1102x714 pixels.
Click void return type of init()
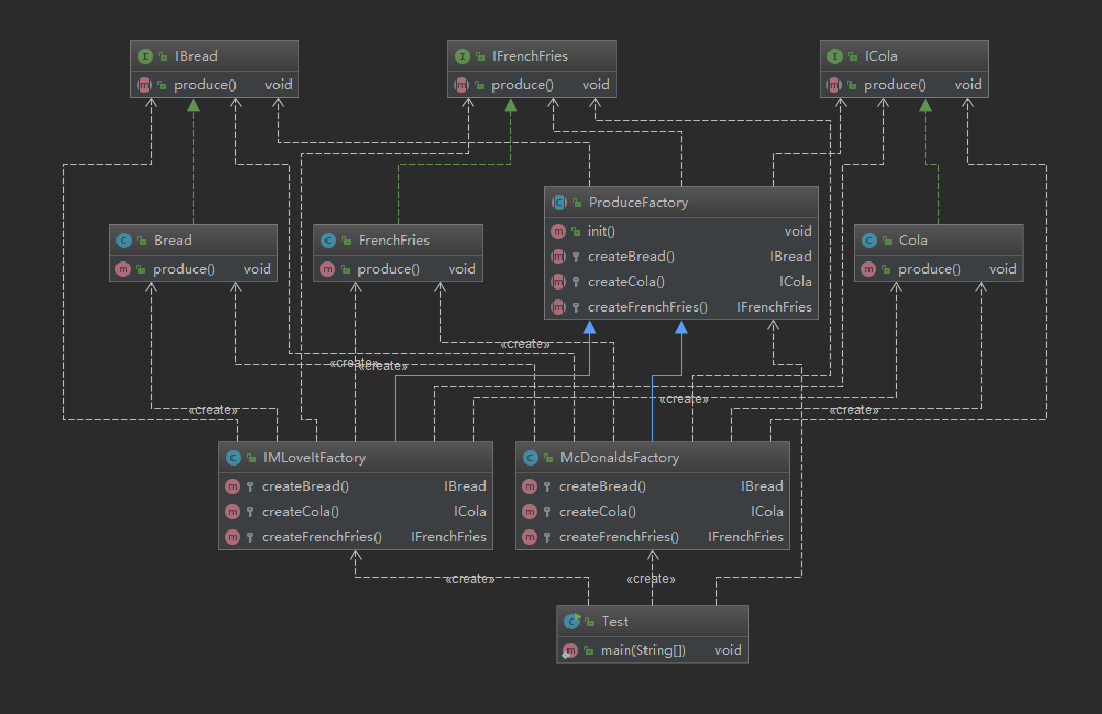click(x=798, y=231)
